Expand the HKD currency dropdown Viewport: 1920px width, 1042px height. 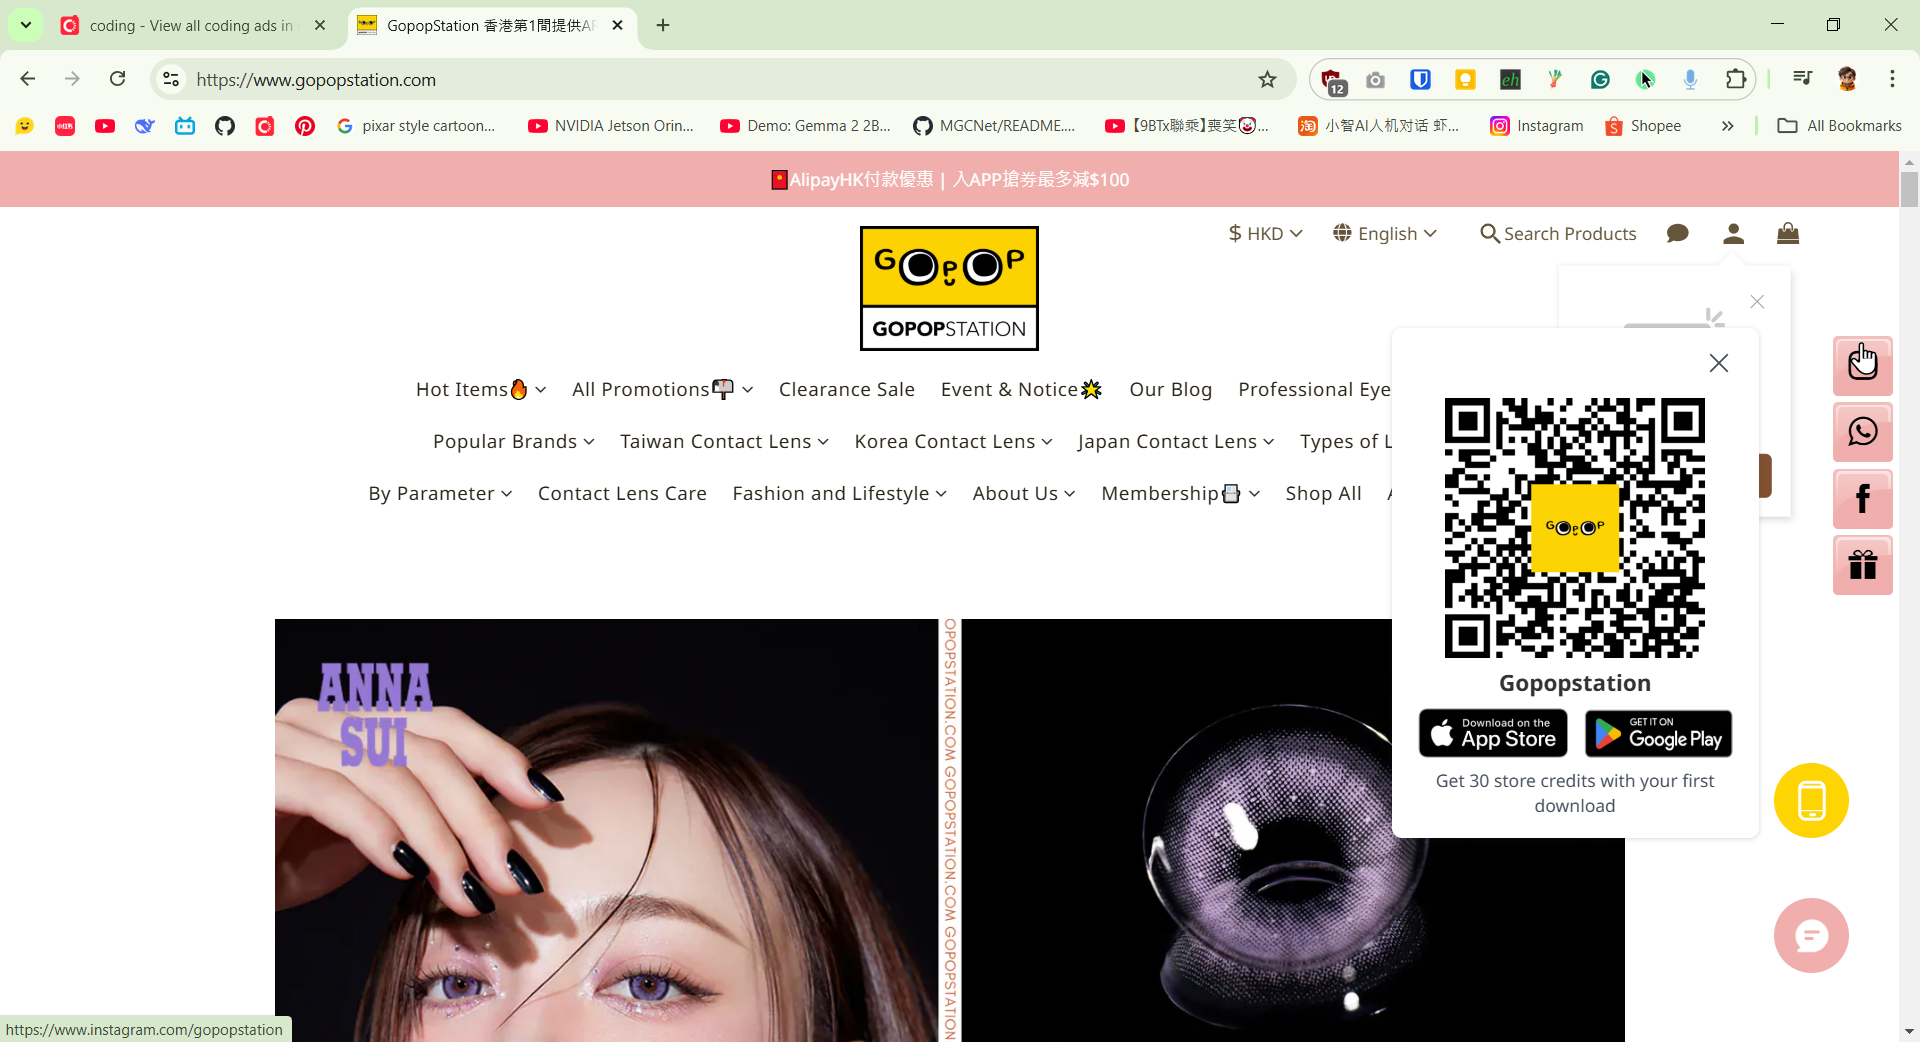[x=1265, y=233]
